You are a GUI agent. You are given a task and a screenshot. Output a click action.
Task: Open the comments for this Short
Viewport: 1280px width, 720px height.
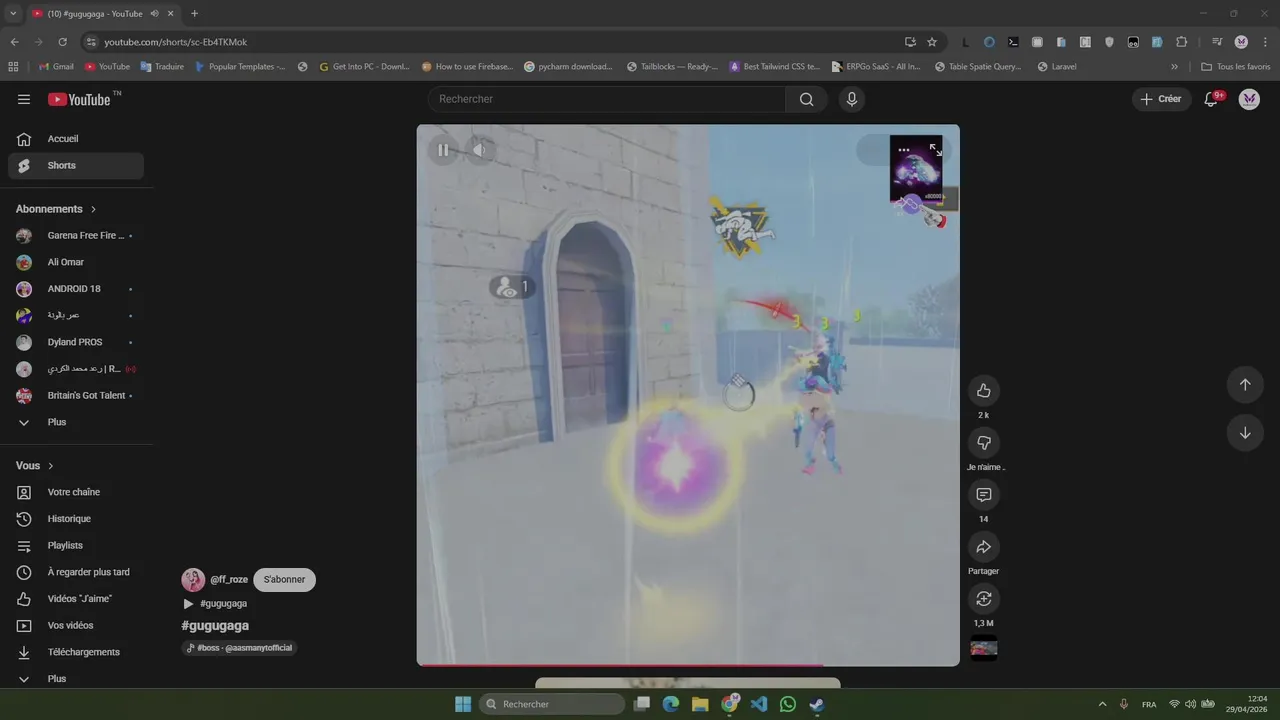point(983,495)
